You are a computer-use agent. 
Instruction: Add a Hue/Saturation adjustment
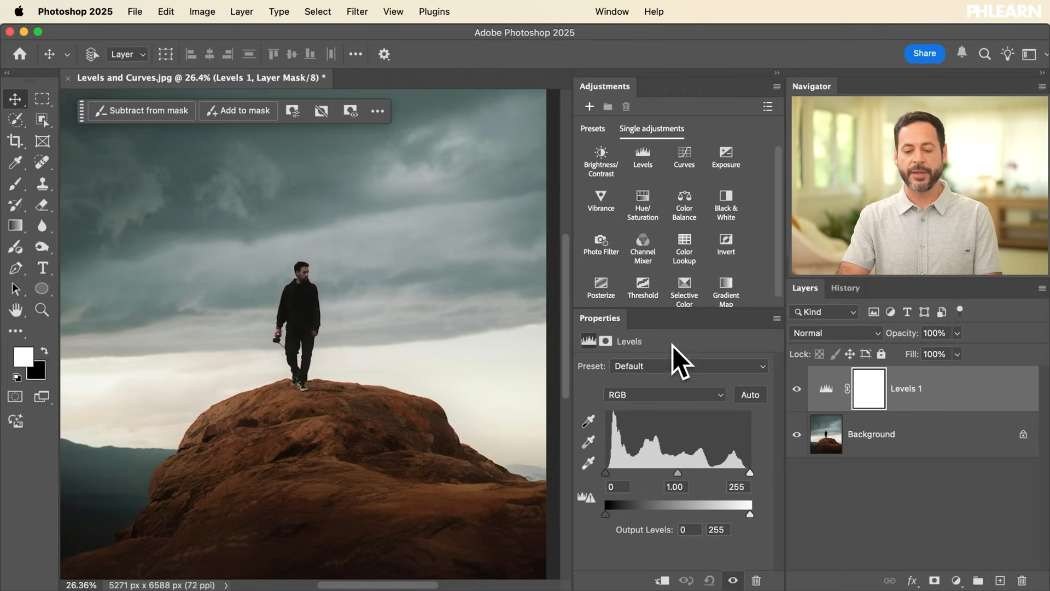(642, 205)
